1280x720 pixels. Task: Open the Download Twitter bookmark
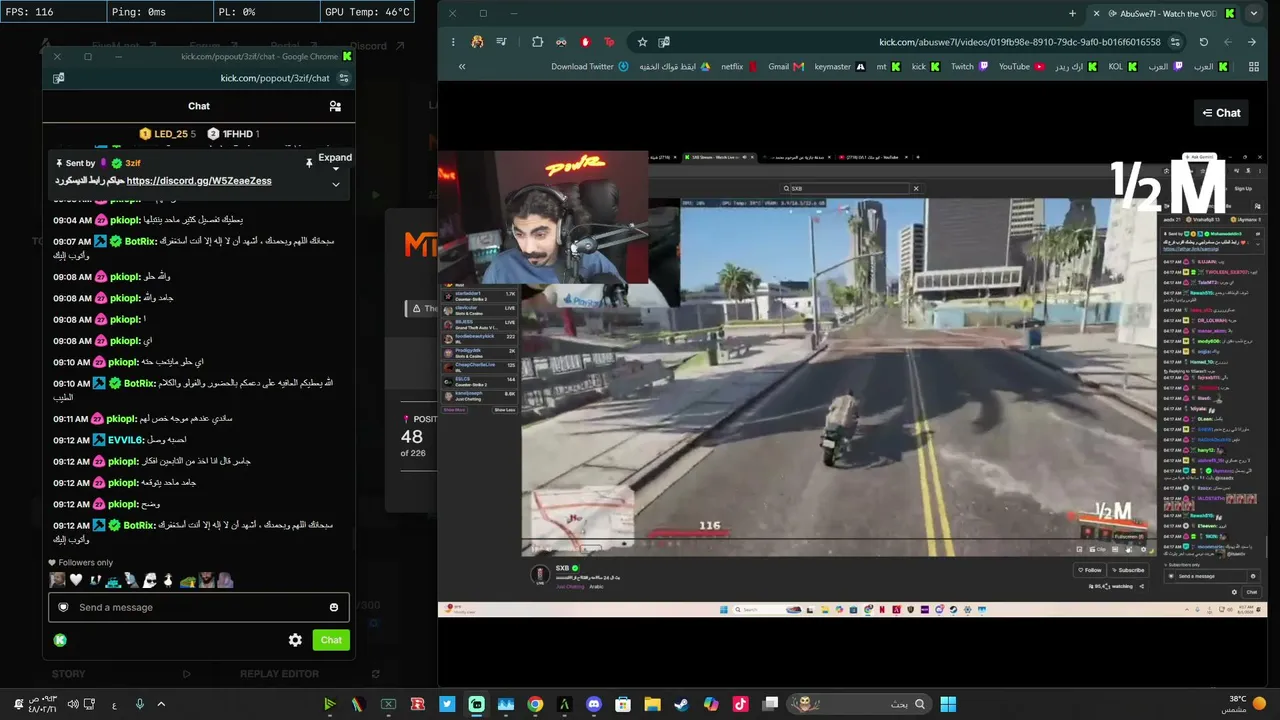(x=590, y=67)
